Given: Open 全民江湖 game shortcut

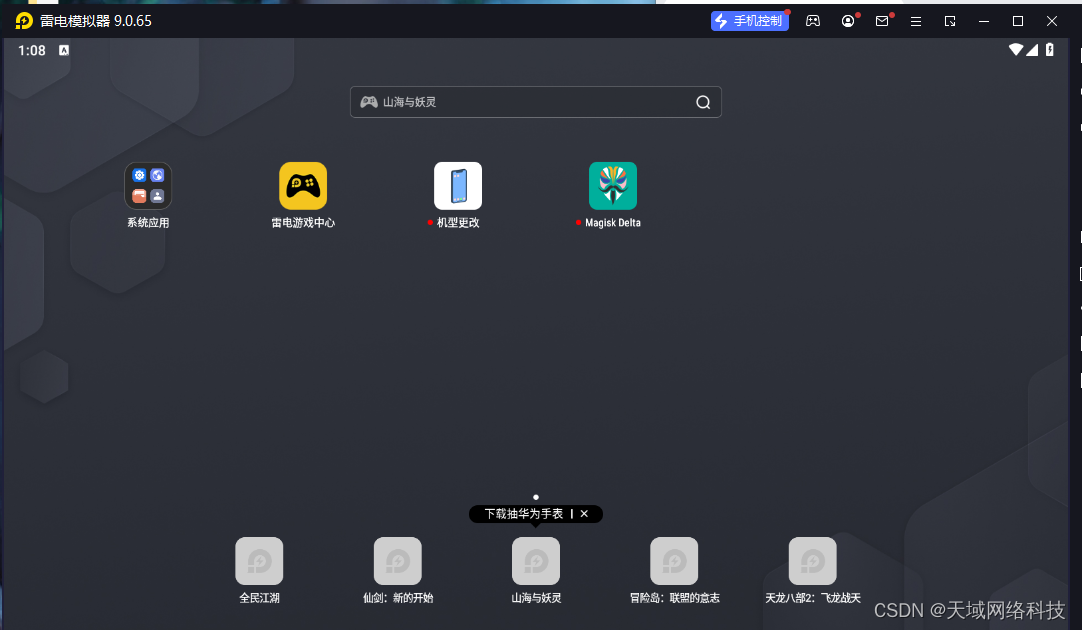Looking at the screenshot, I should tap(259, 561).
